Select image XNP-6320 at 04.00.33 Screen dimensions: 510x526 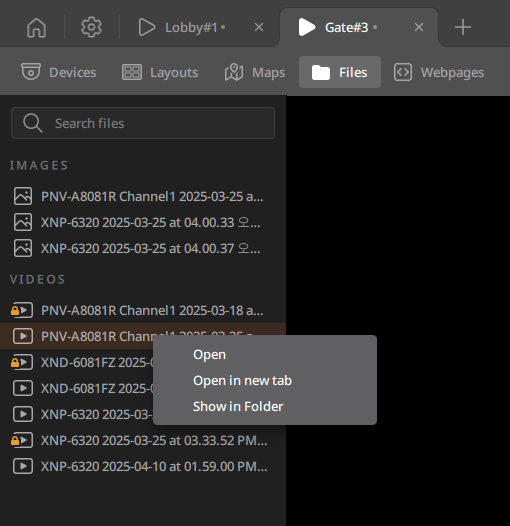(143, 222)
